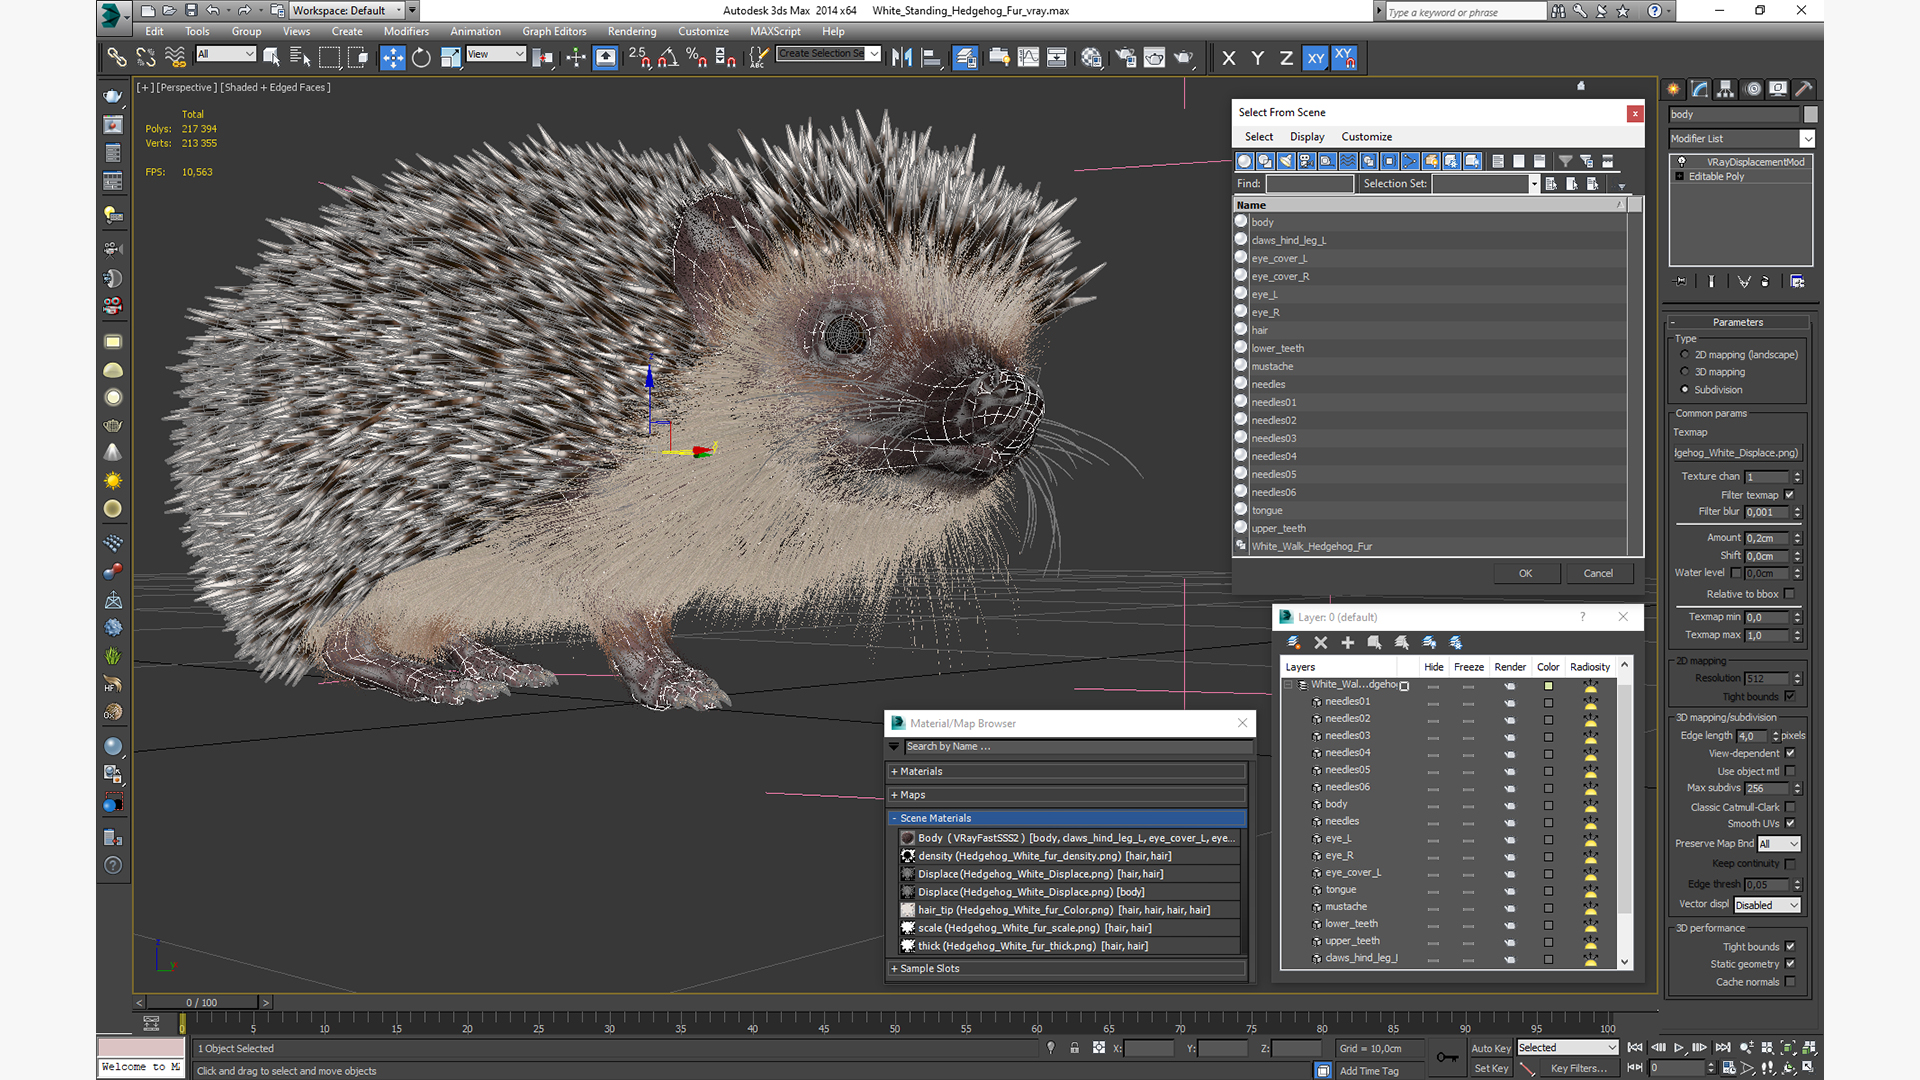The height and width of the screenshot is (1080, 1920).
Task: Click the Undo arrow in title bar
Action: click(x=212, y=10)
